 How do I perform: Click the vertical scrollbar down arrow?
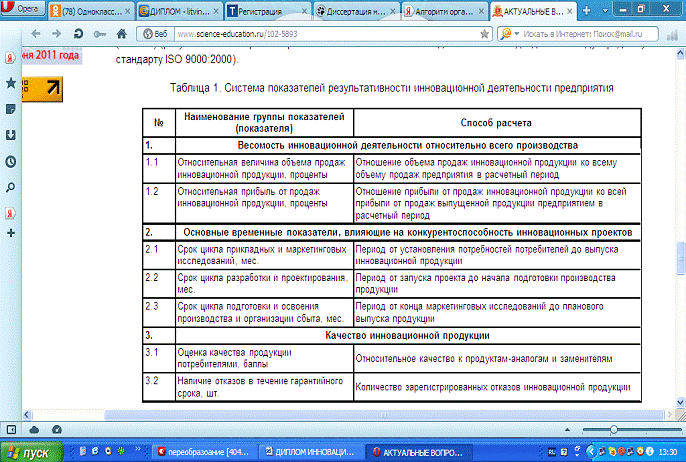click(680, 402)
